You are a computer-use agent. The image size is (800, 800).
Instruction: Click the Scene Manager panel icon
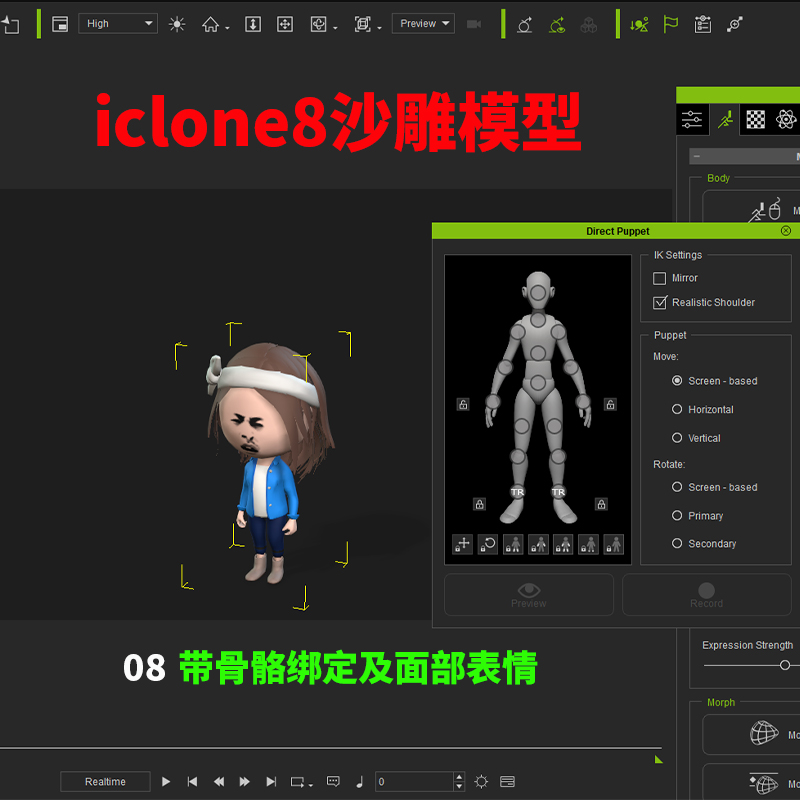60,24
